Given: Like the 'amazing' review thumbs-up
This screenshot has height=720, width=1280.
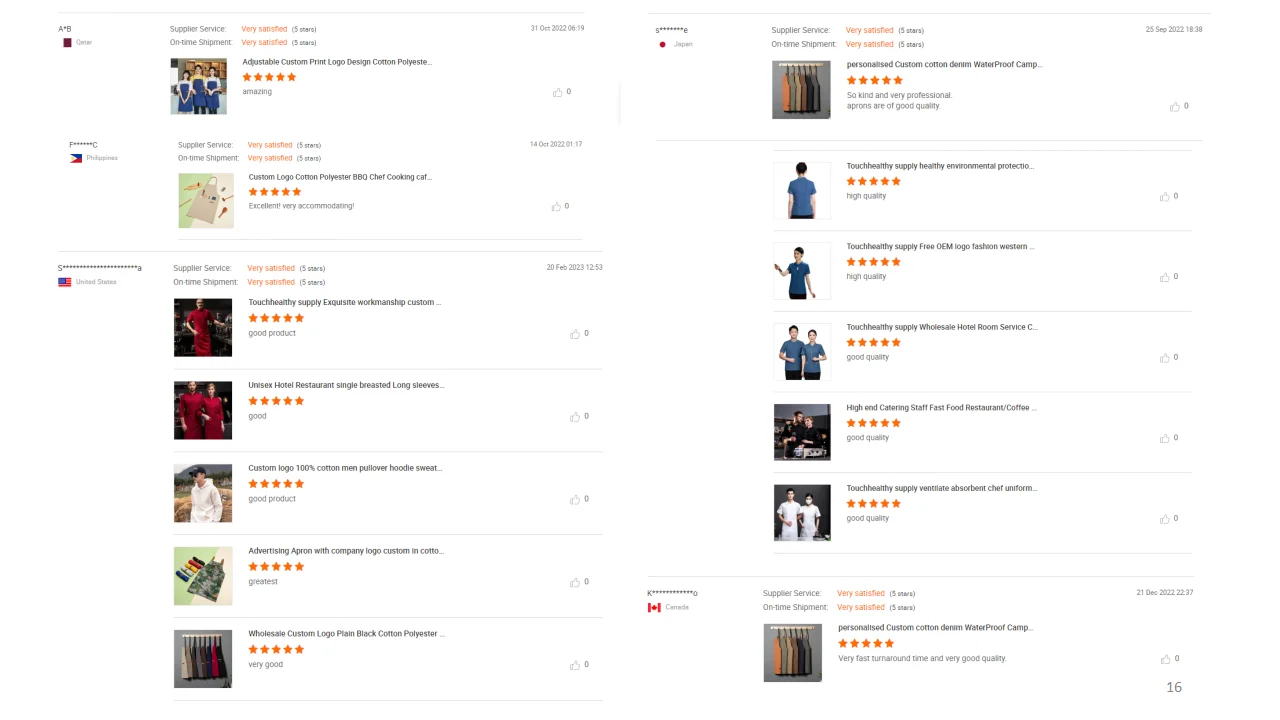Looking at the screenshot, I should click(557, 92).
